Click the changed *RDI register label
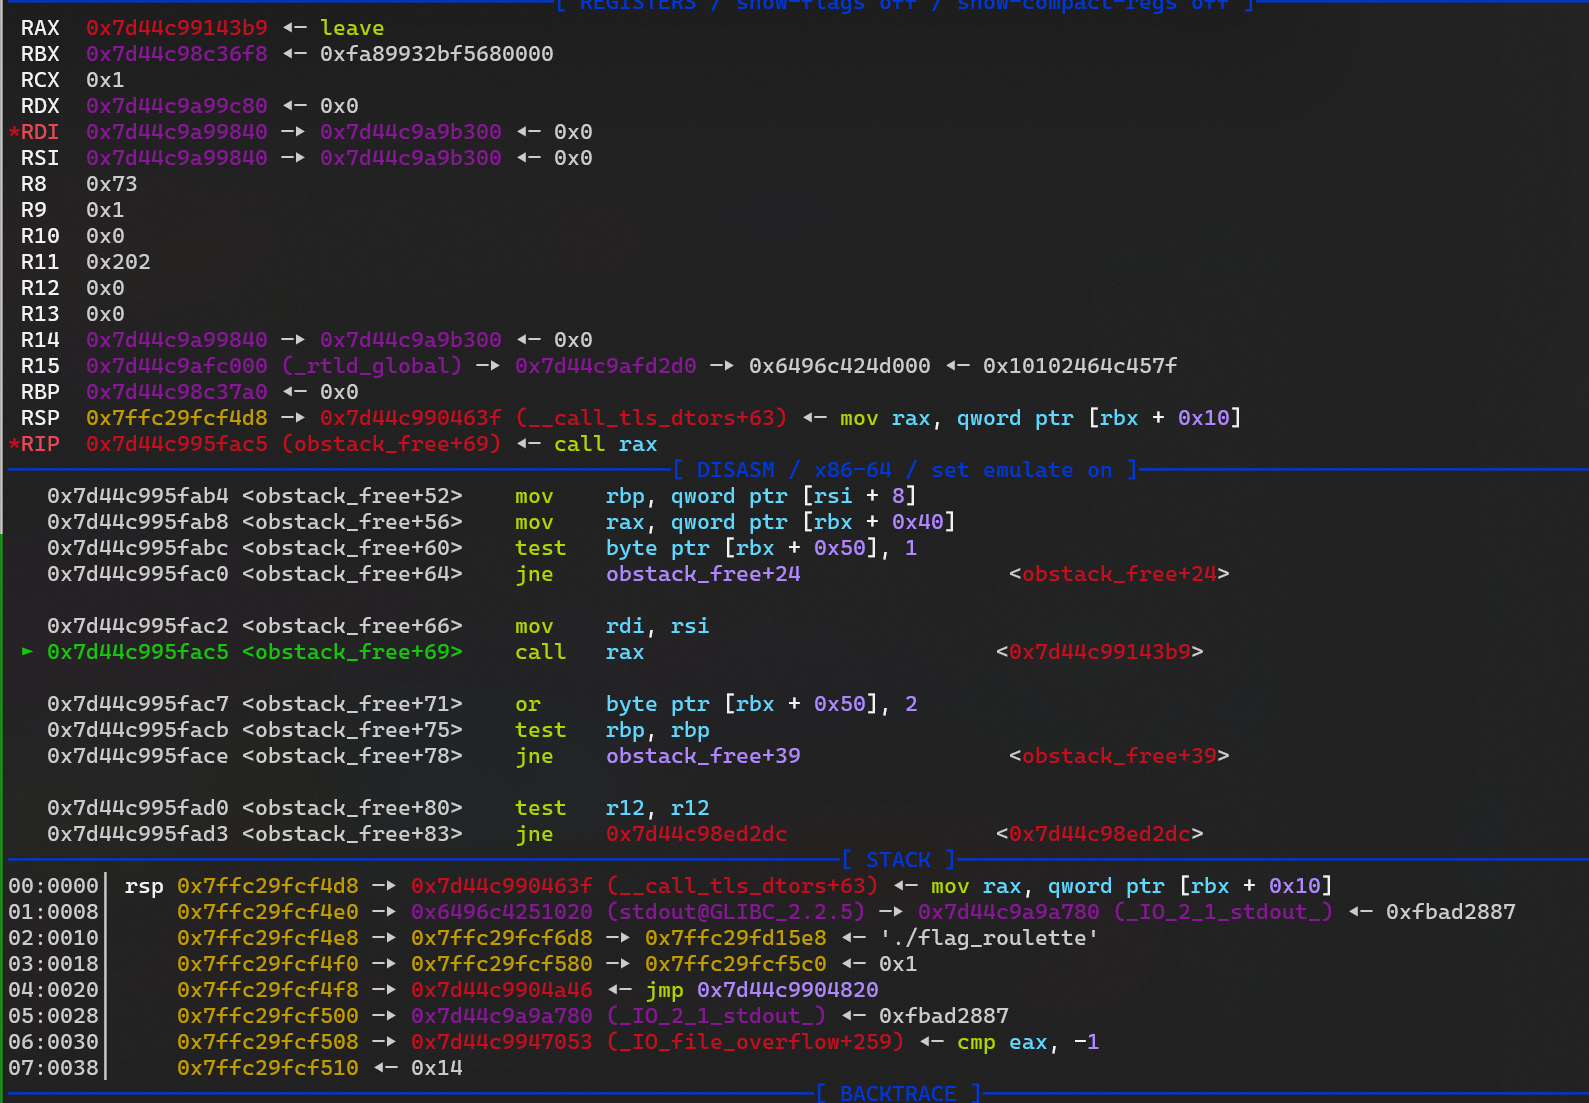The image size is (1589, 1103). (x=34, y=132)
